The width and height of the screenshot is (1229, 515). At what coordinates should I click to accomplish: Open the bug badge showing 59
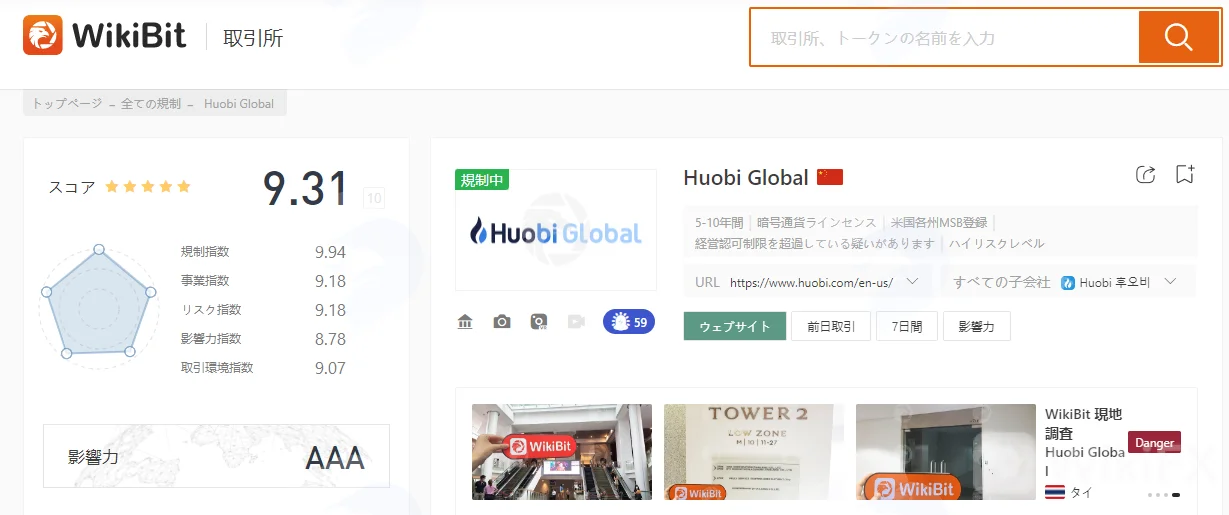629,322
